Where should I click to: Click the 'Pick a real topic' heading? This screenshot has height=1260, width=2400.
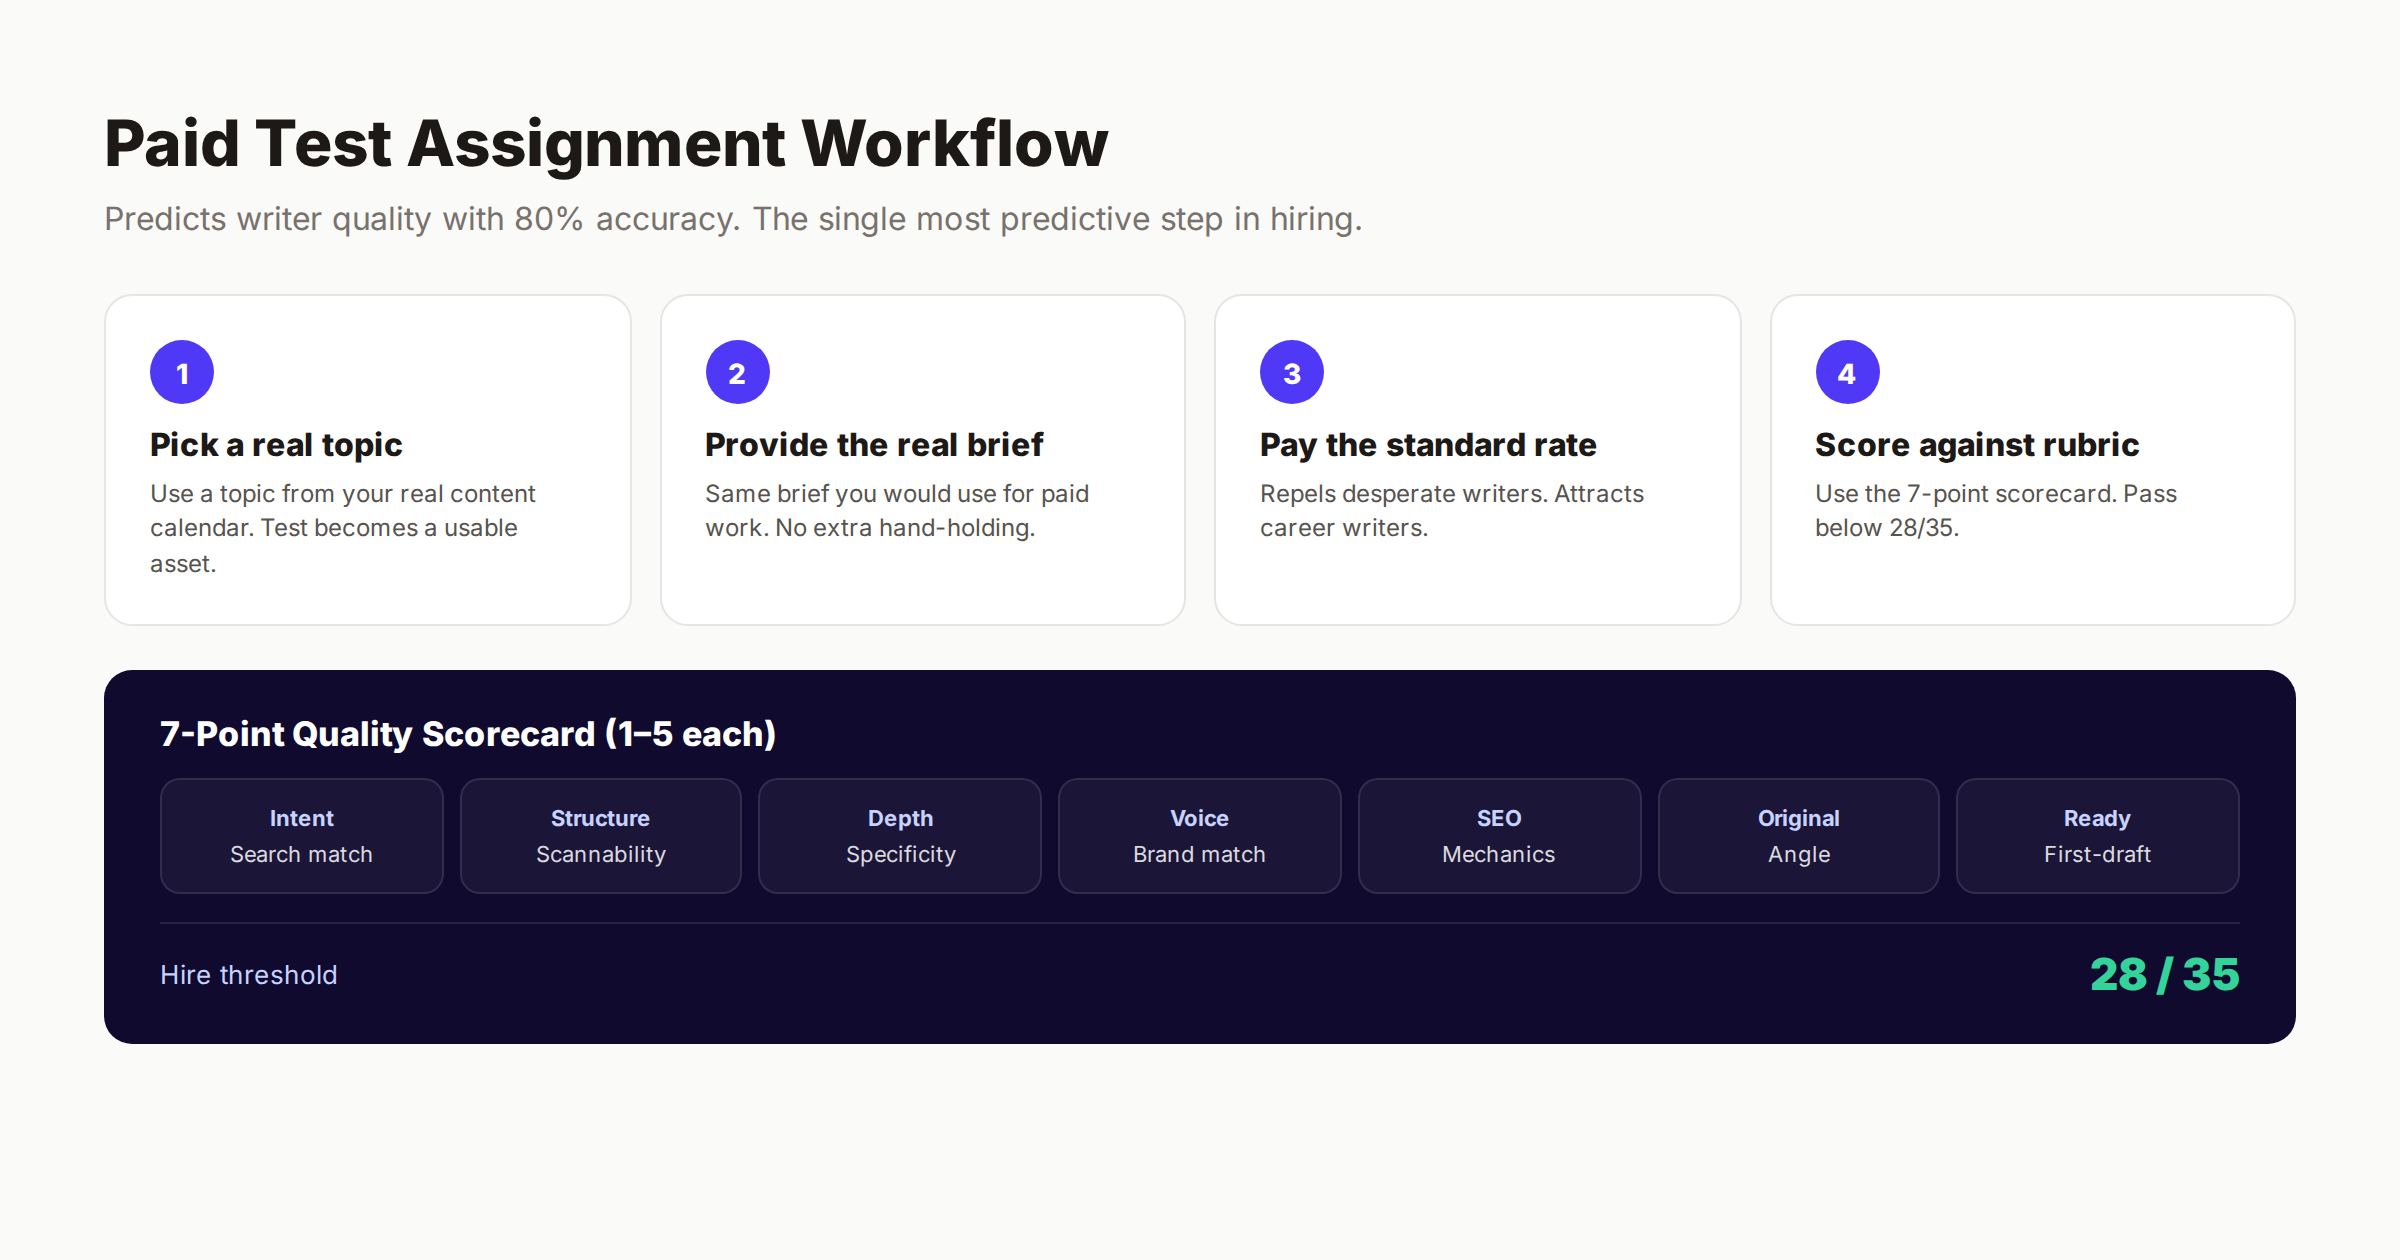click(276, 445)
